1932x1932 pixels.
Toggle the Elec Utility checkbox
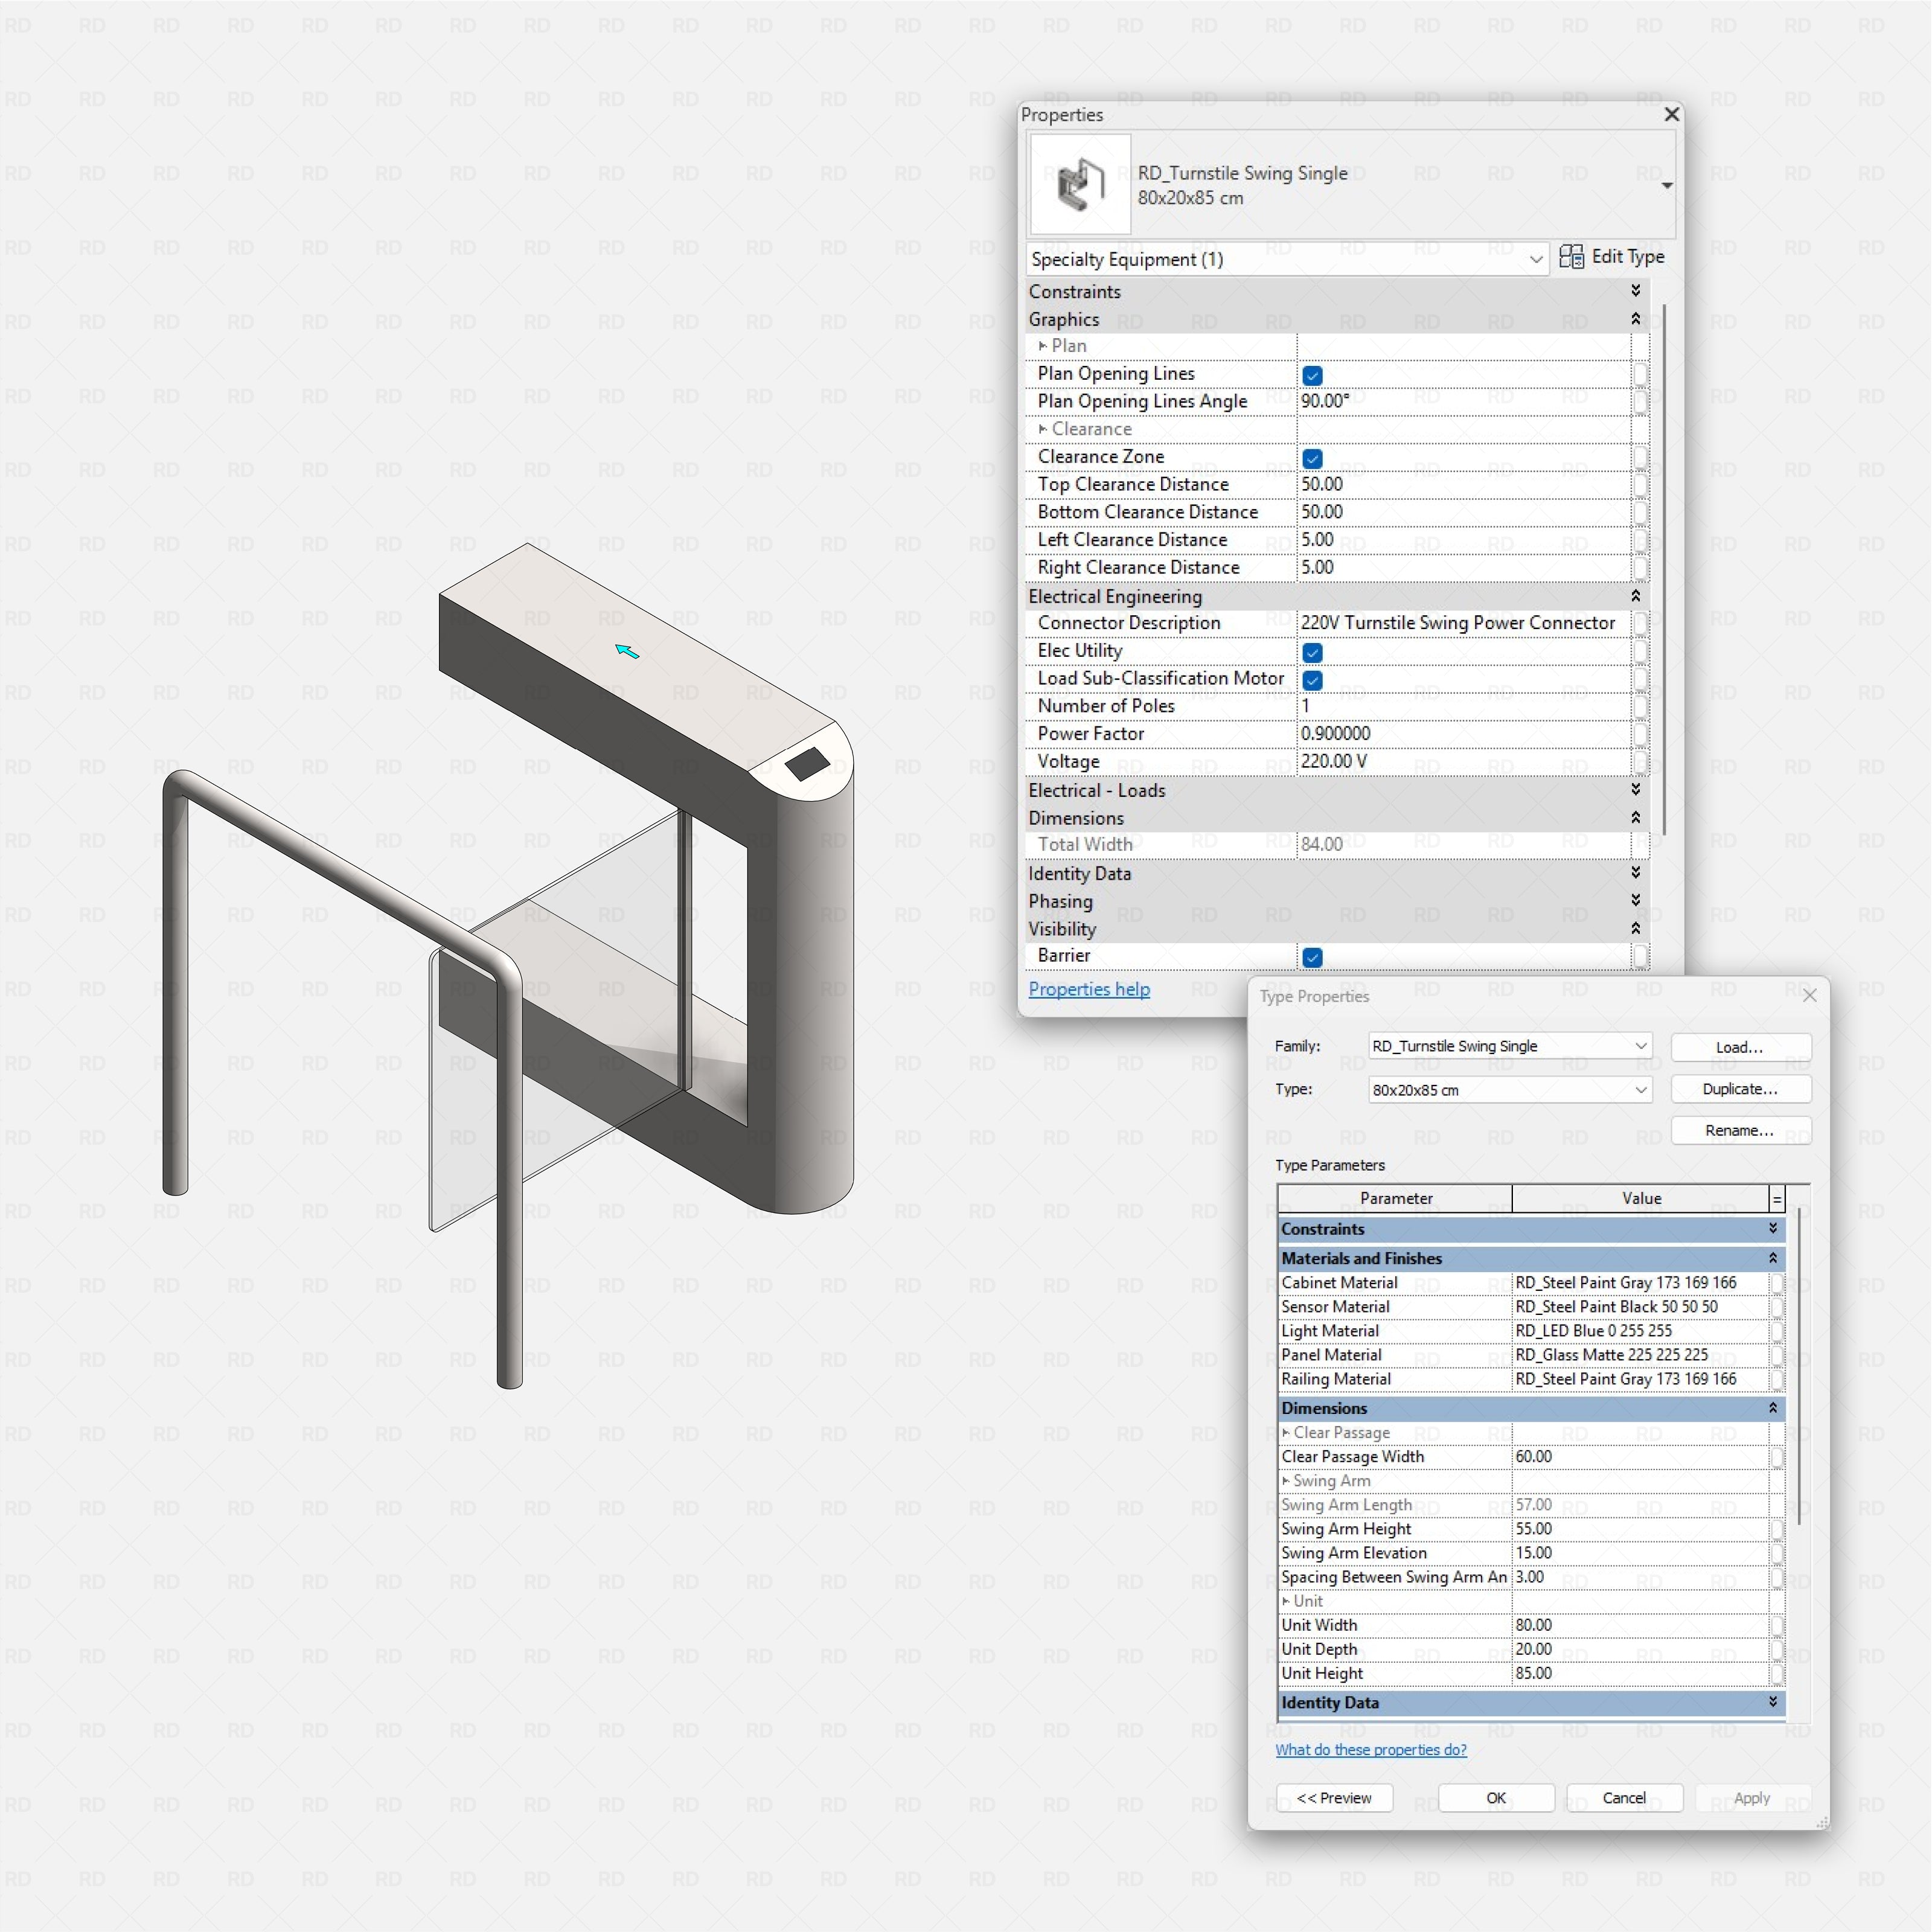point(1312,652)
